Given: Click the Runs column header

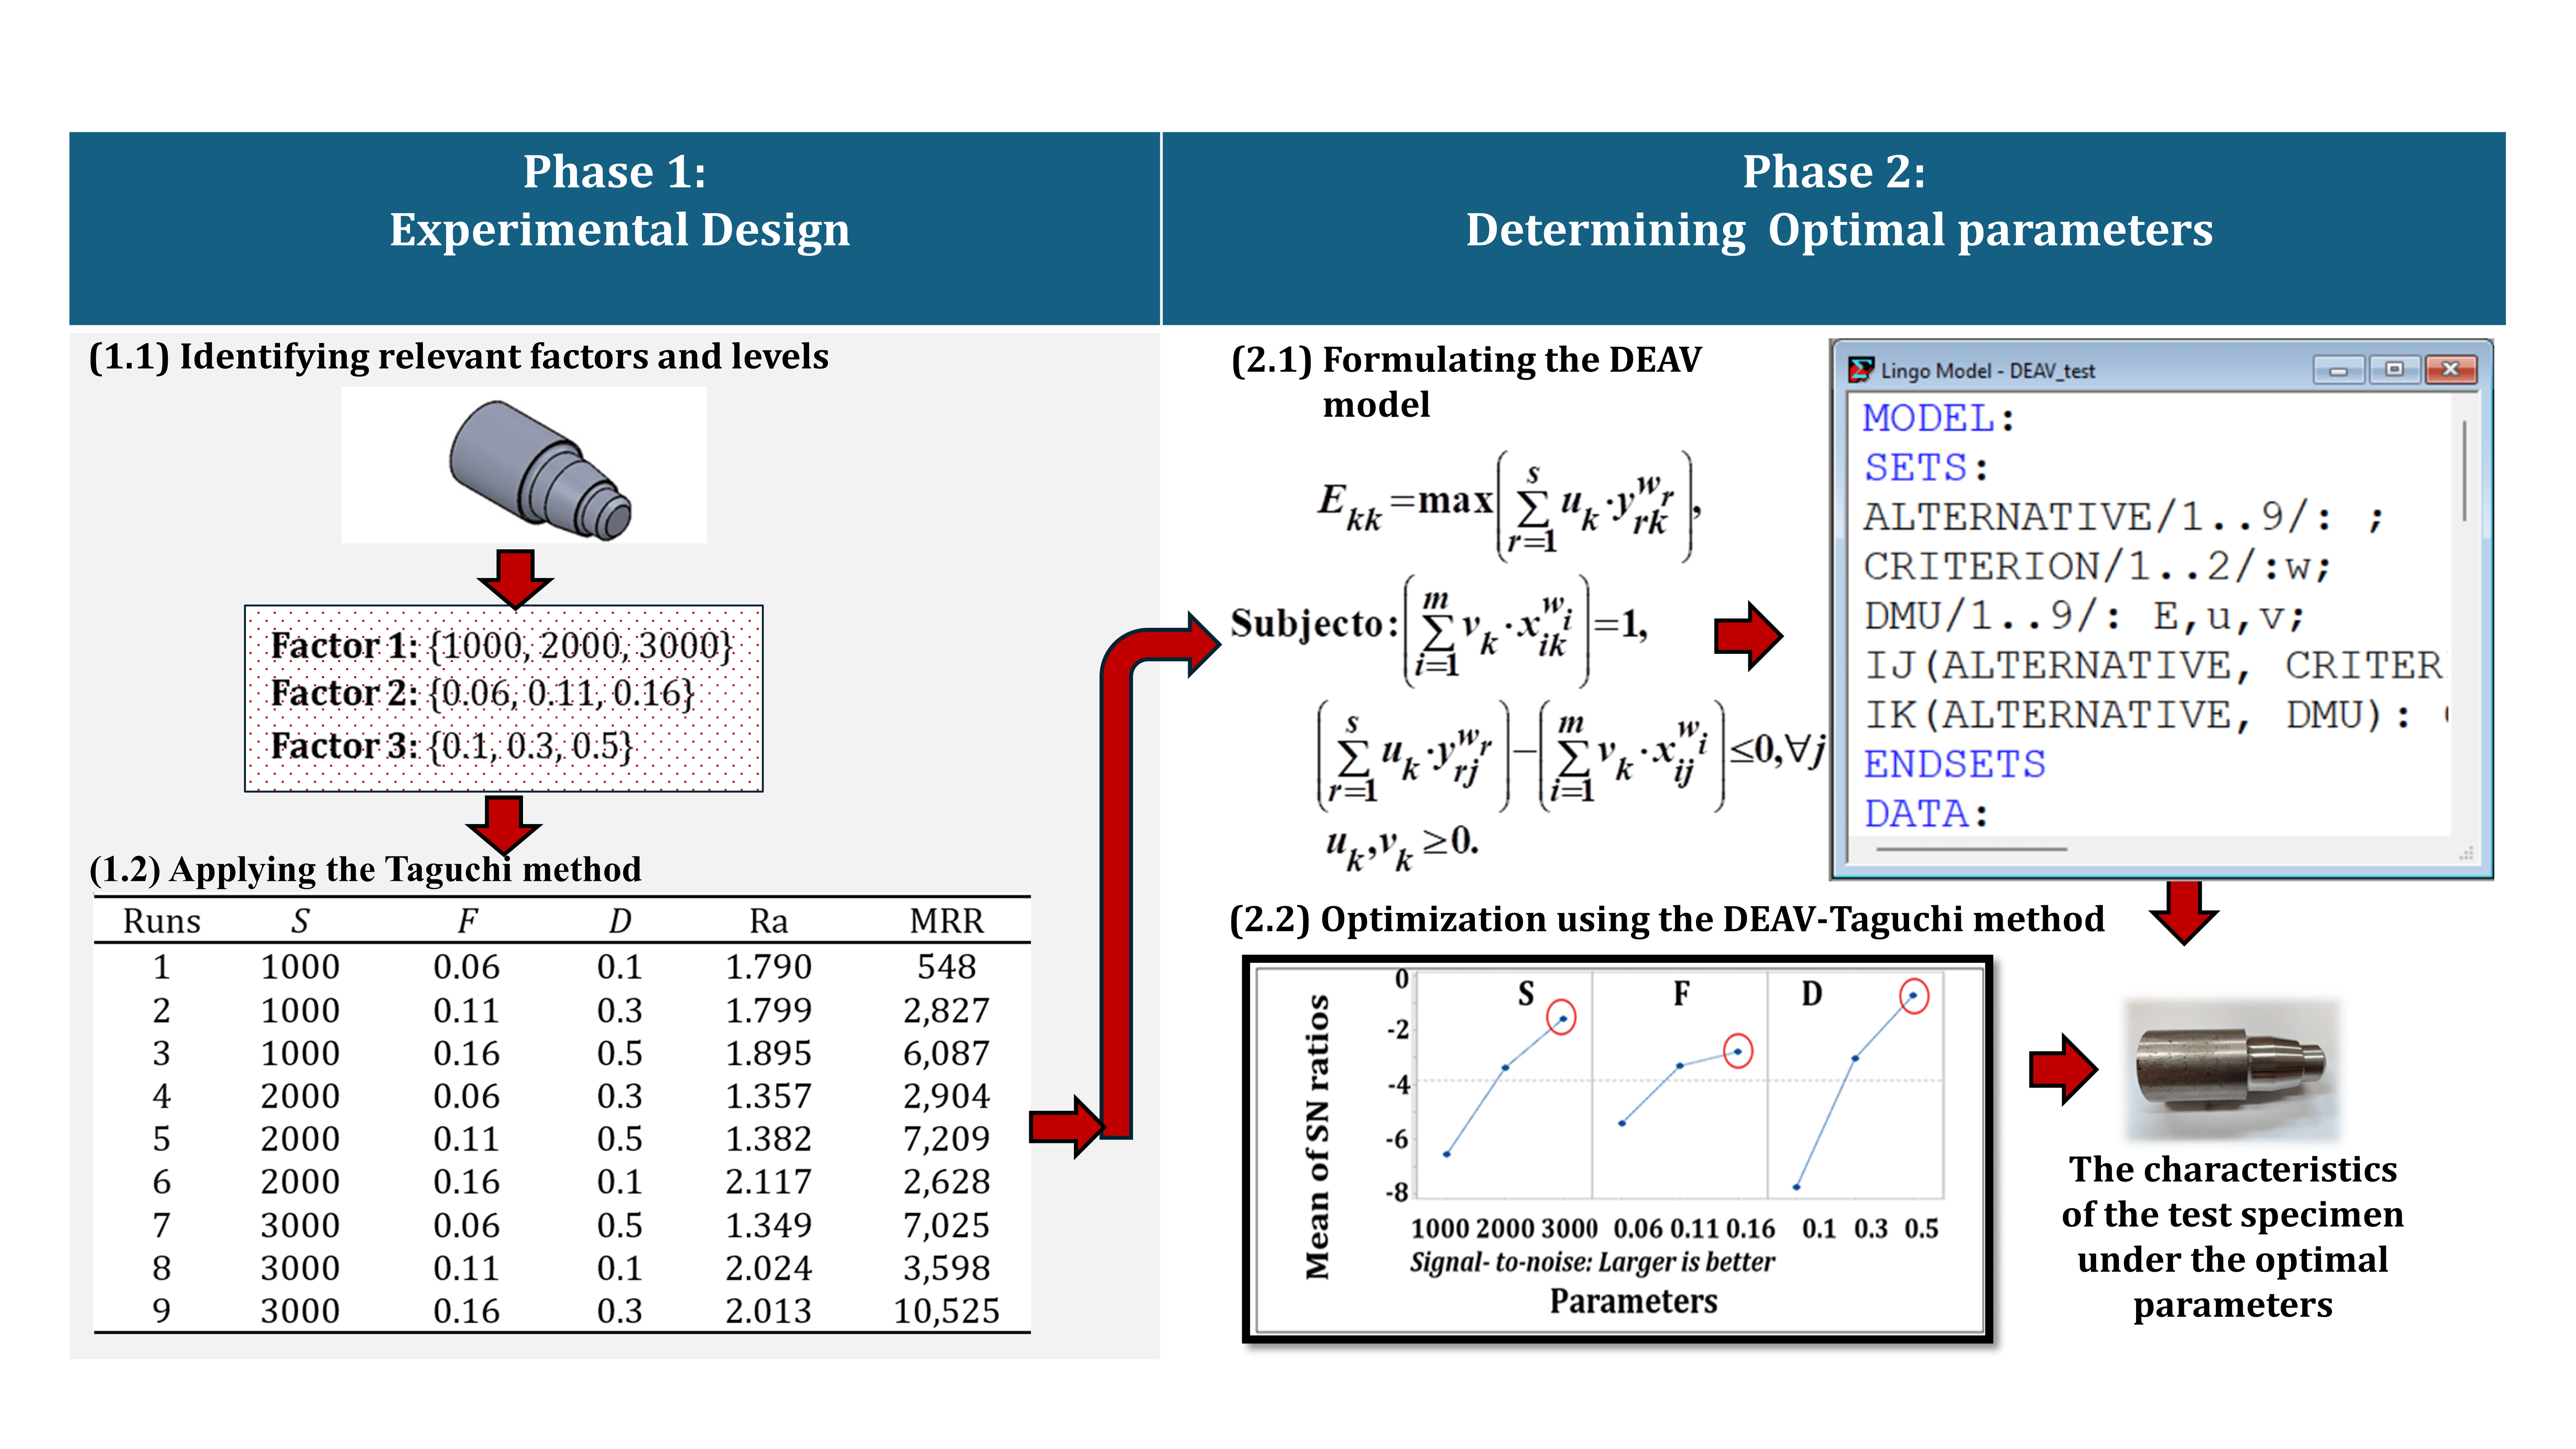Looking at the screenshot, I should pyautogui.click(x=162, y=921).
